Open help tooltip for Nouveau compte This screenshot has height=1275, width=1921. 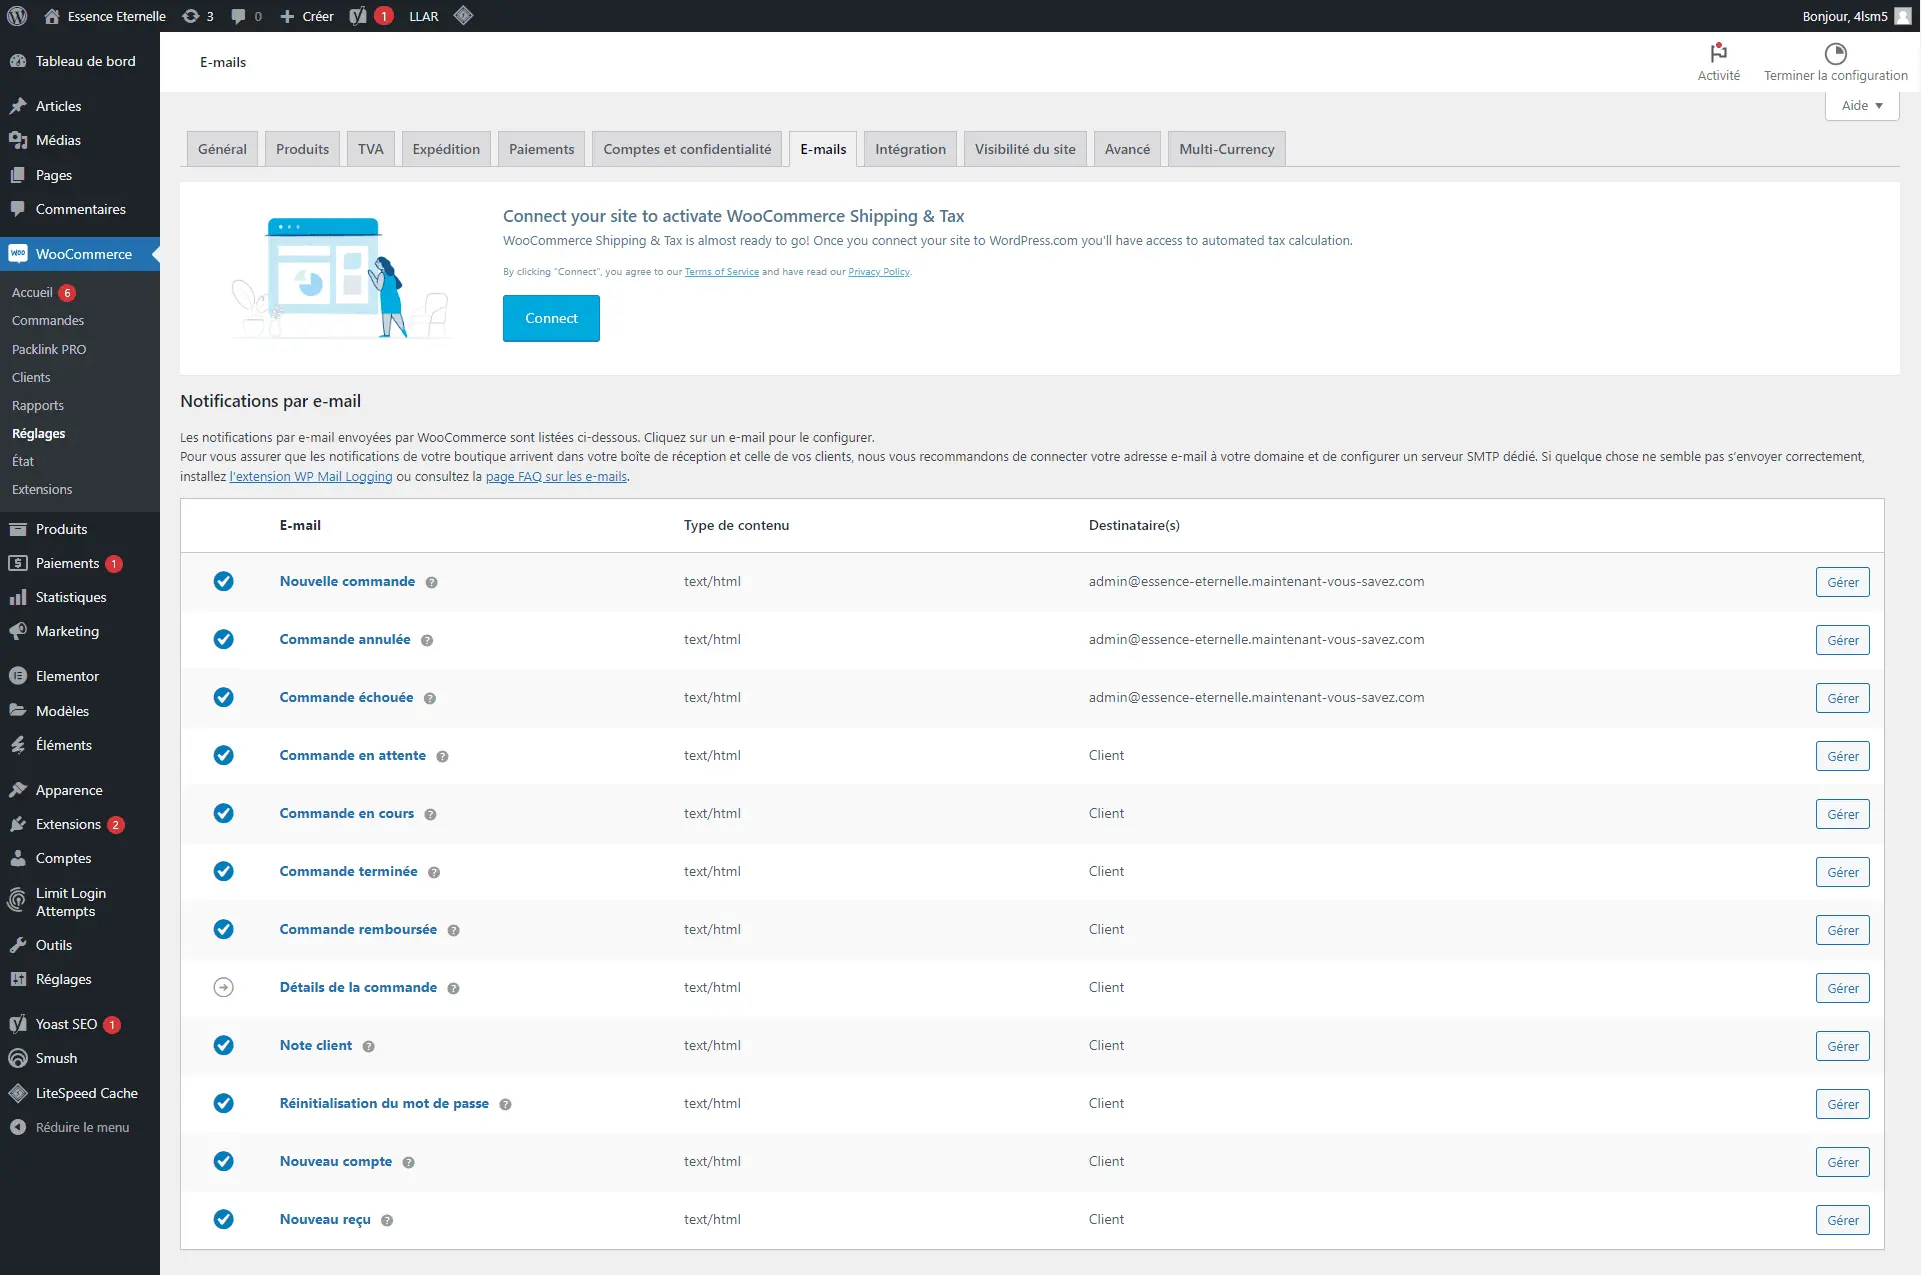tap(408, 1162)
